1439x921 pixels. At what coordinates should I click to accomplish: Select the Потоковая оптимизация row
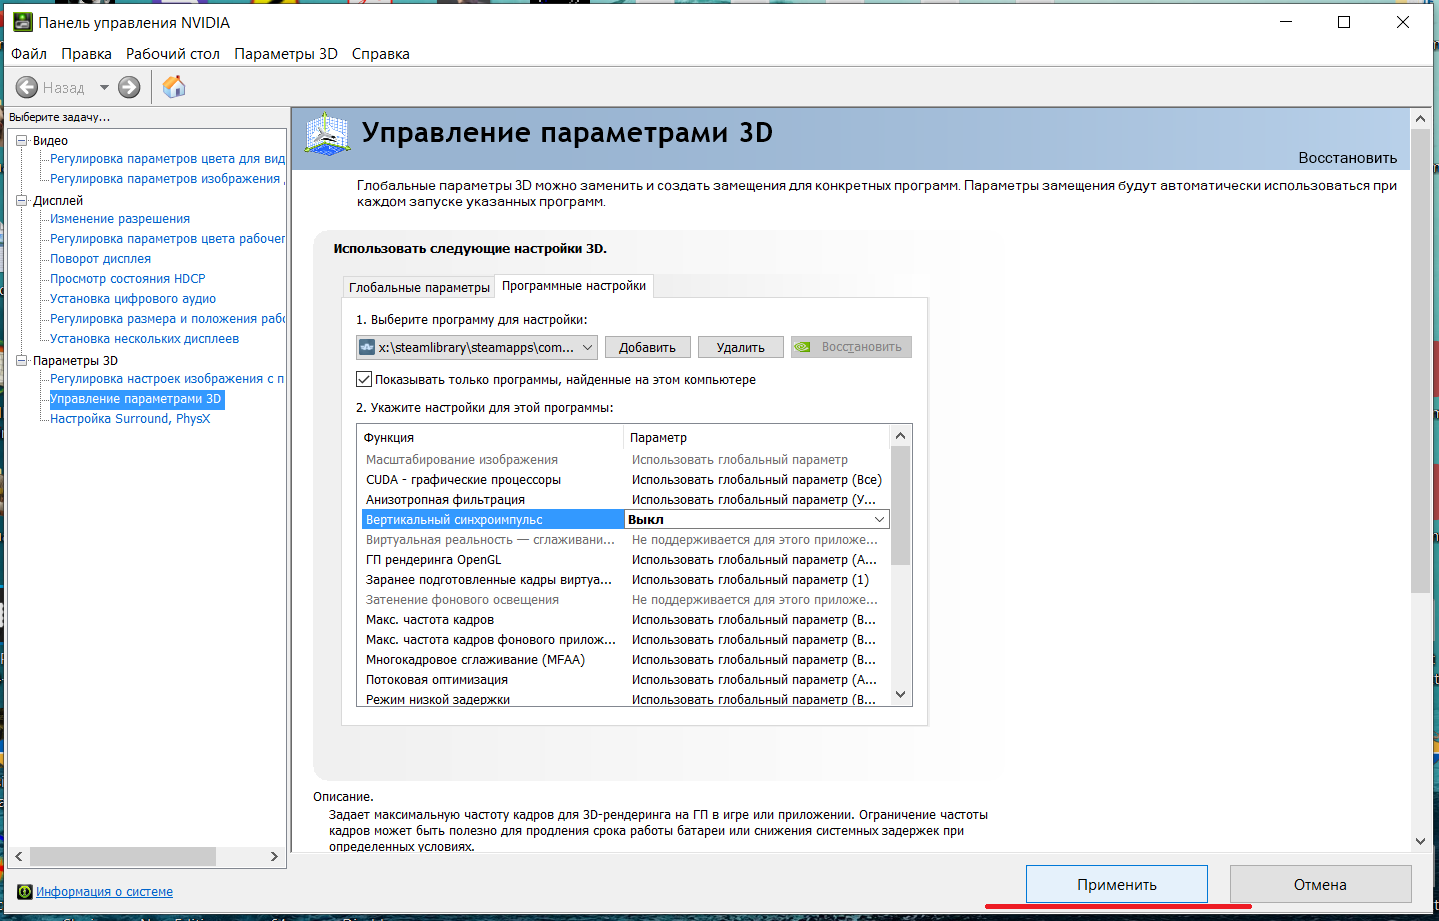click(625, 680)
